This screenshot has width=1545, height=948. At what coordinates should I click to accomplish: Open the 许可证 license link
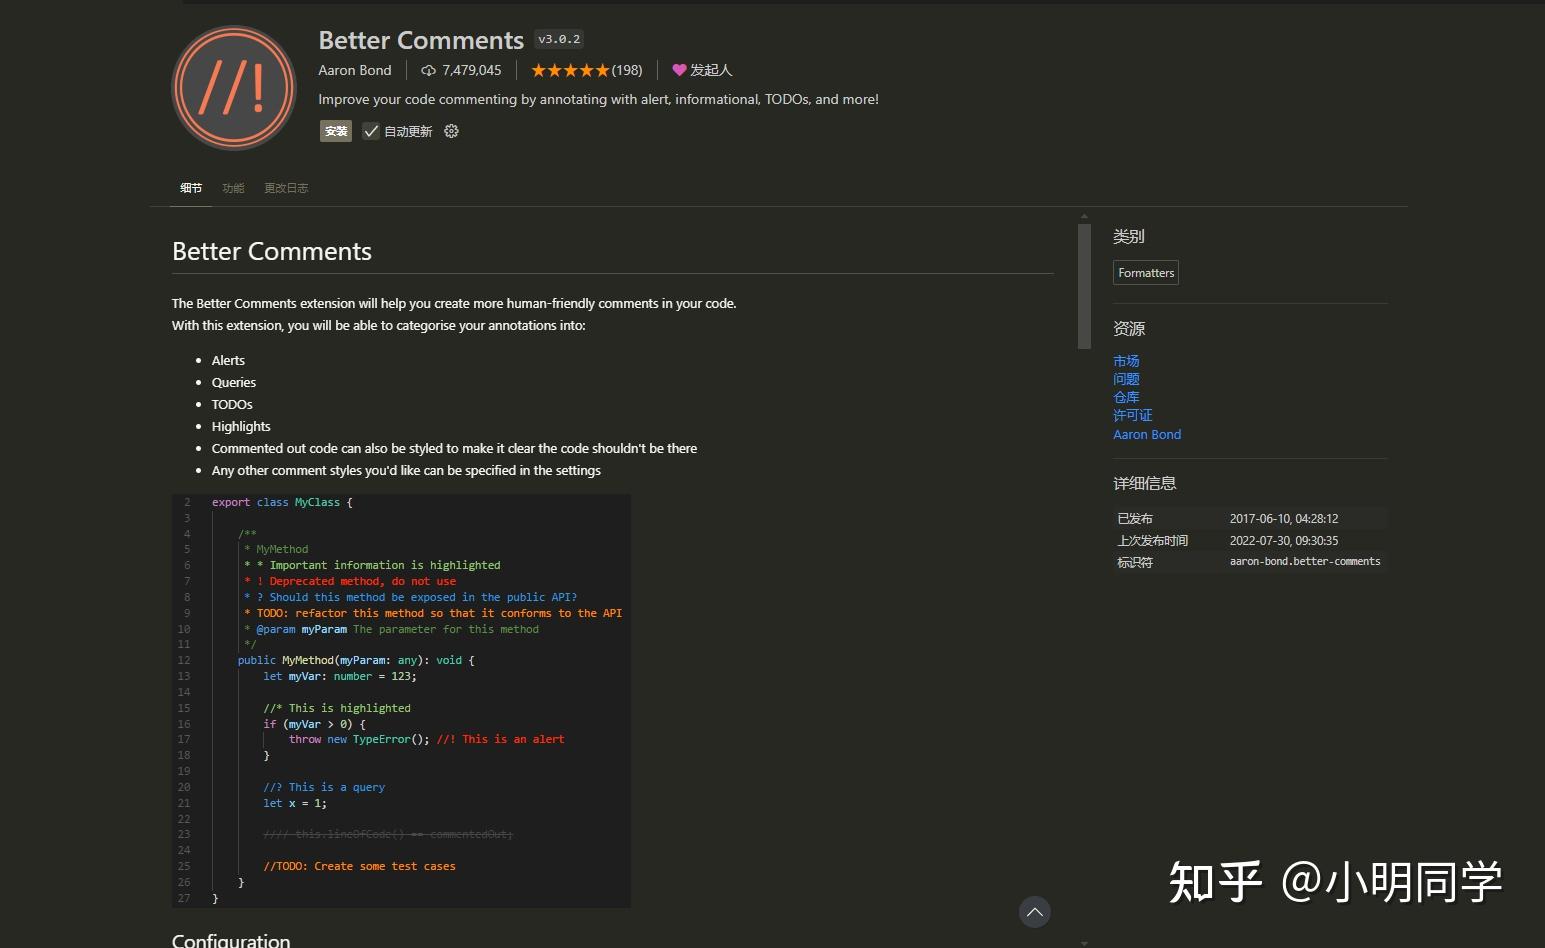click(1133, 415)
